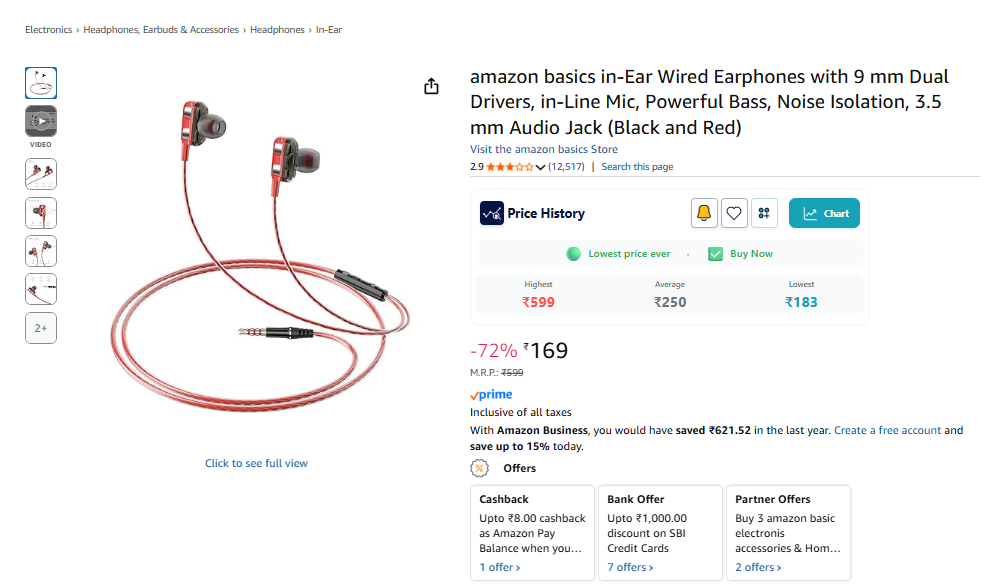The width and height of the screenshot is (996, 585).
Task: Set a price alert with the bell icon
Action: coord(704,213)
